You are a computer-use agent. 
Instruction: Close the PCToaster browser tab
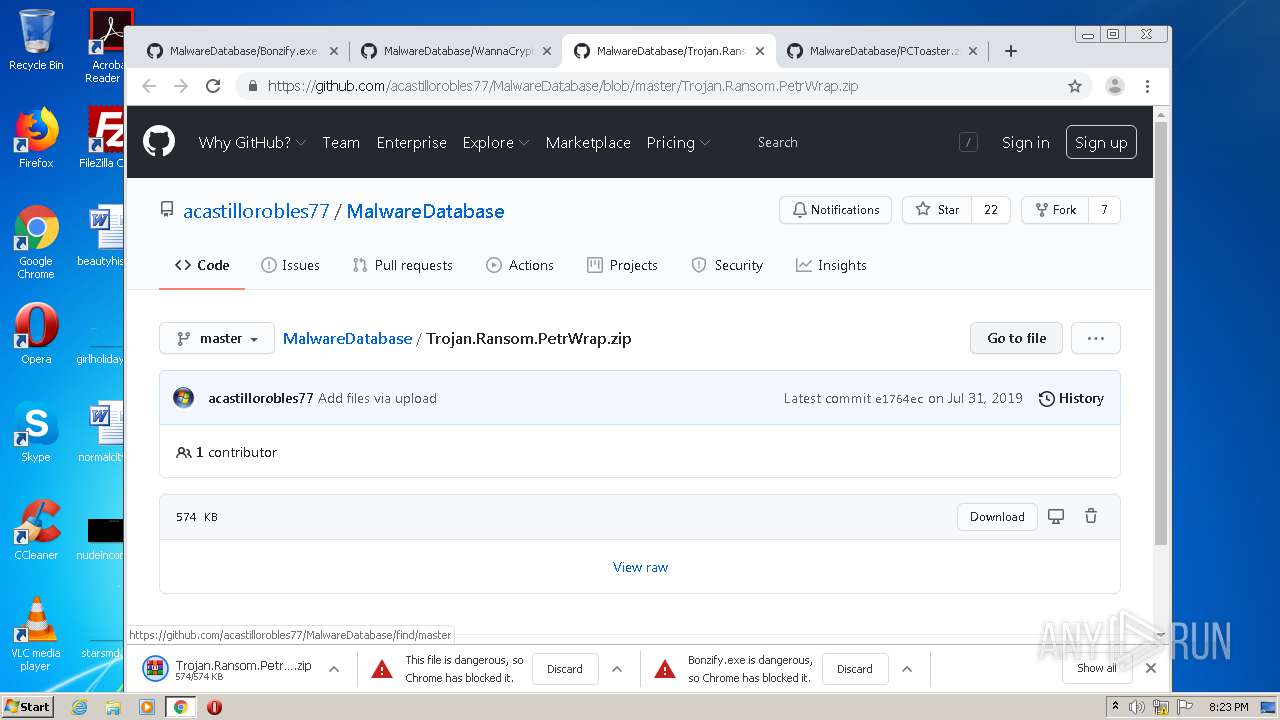click(x=974, y=51)
